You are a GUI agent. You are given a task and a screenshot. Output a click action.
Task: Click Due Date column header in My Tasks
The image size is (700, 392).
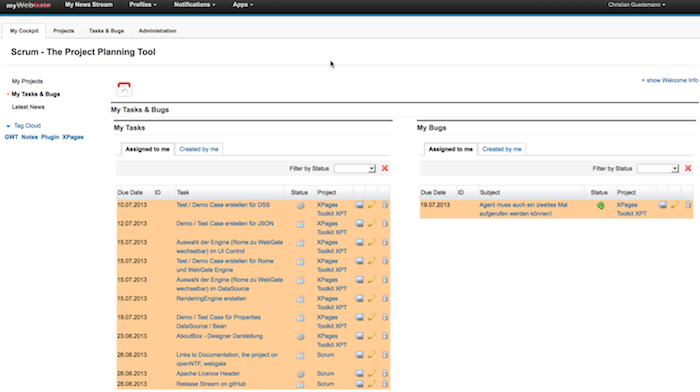point(130,192)
